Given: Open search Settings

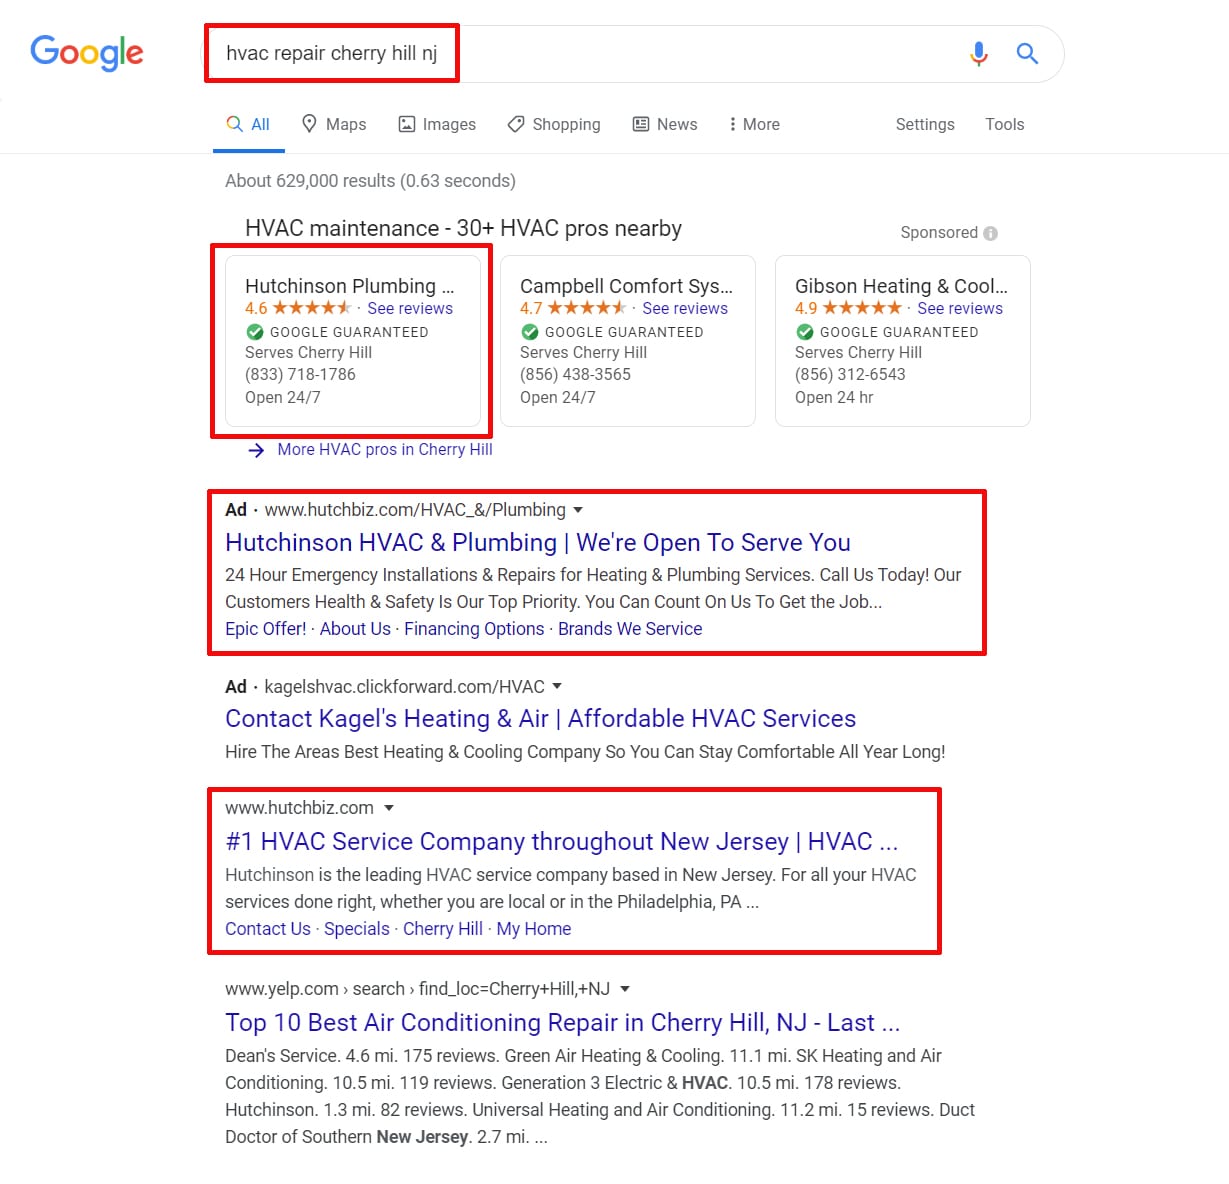Looking at the screenshot, I should pyautogui.click(x=925, y=124).
